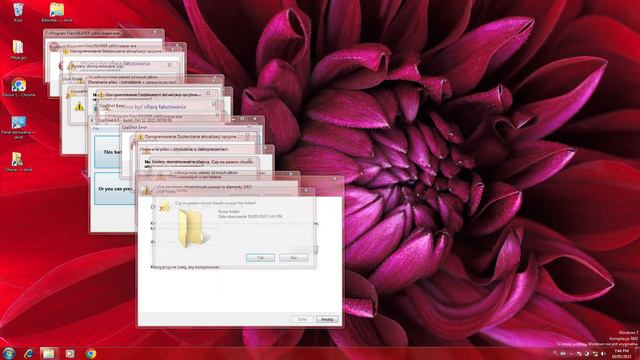This screenshot has height=360, width=640.
Task: Click the 'Data utworzenia' line in delete dialog
Action: pyautogui.click(x=250, y=216)
